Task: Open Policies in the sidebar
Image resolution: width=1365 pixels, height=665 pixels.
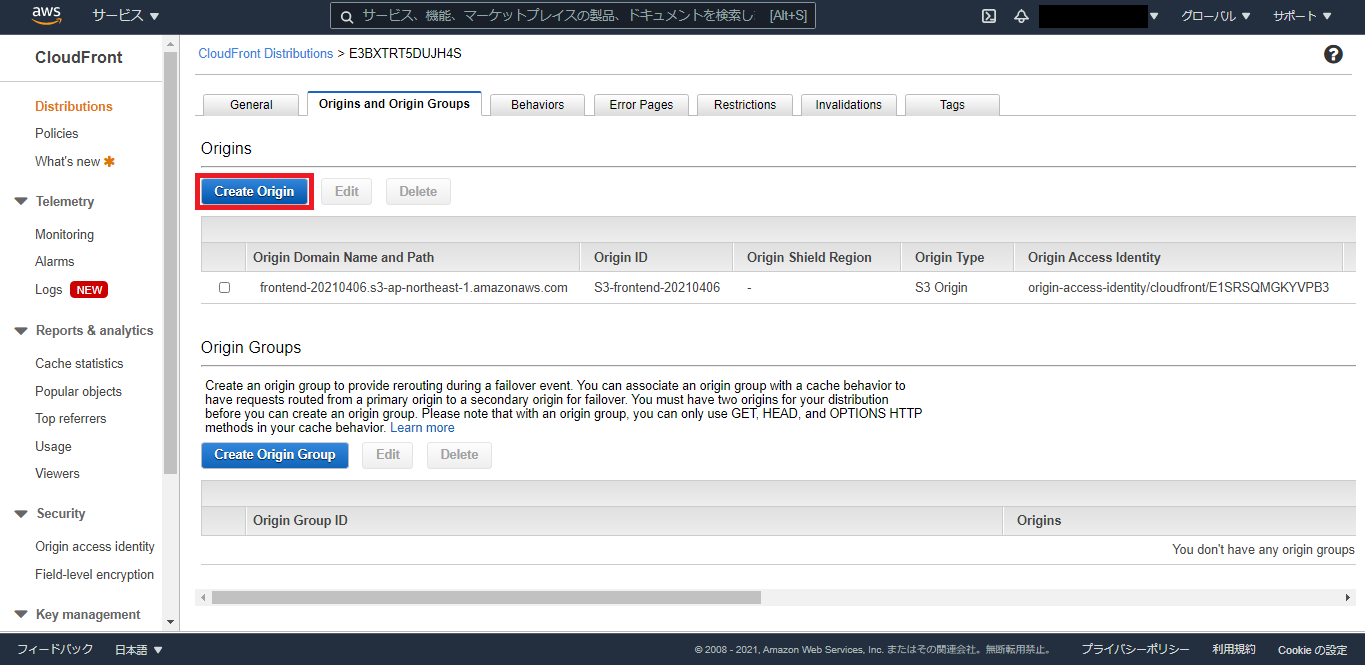Action: (57, 134)
